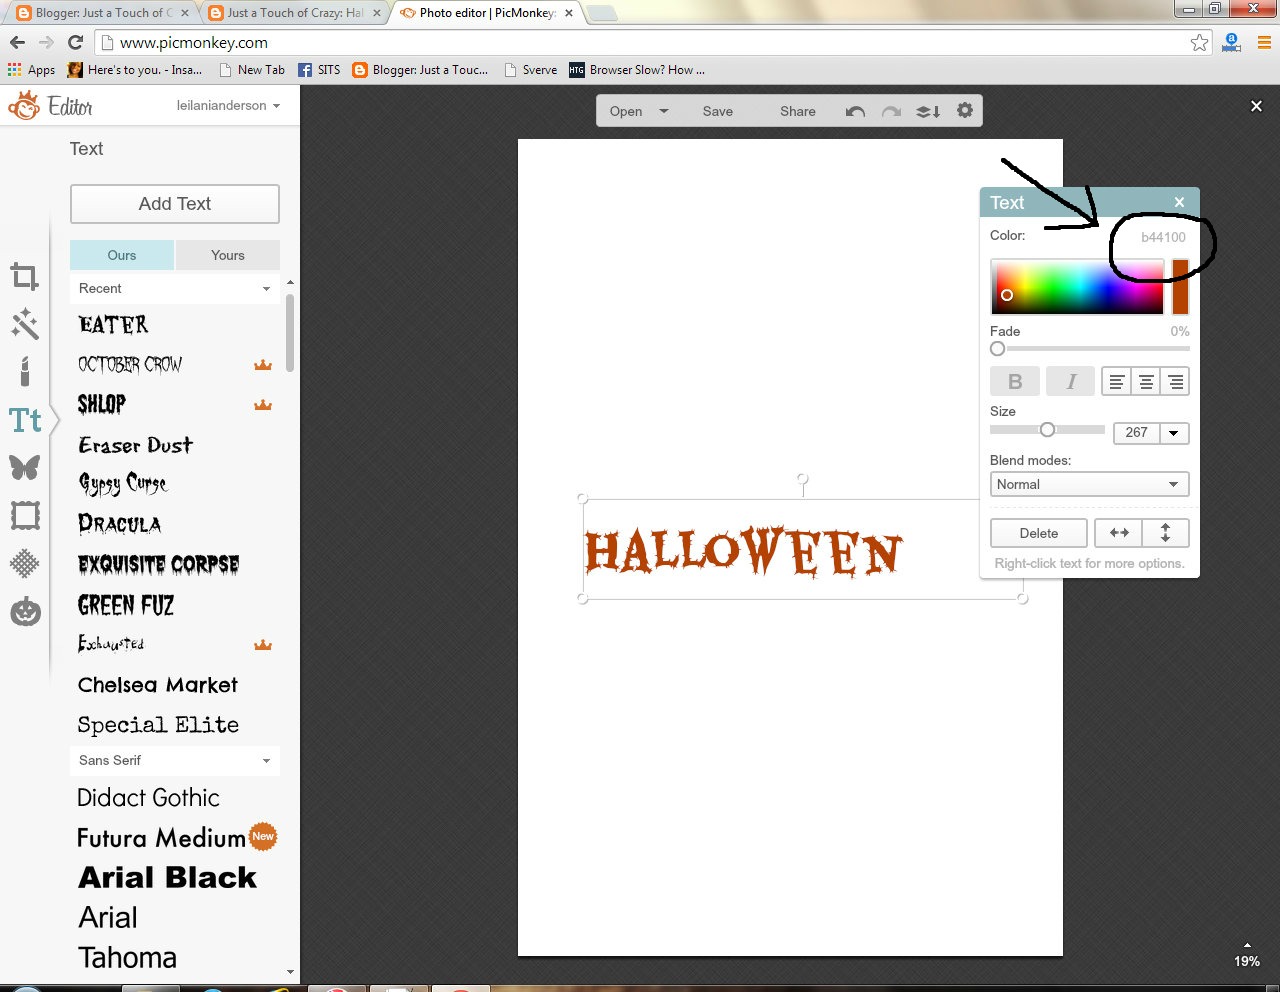1280x992 pixels.
Task: Open the settings gear in toolbar
Action: [x=965, y=110]
